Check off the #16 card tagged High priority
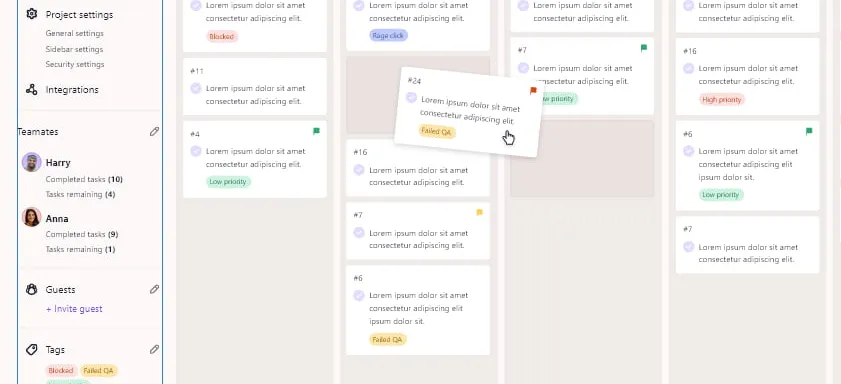Screen dimensions: 841x384 (x=689, y=69)
